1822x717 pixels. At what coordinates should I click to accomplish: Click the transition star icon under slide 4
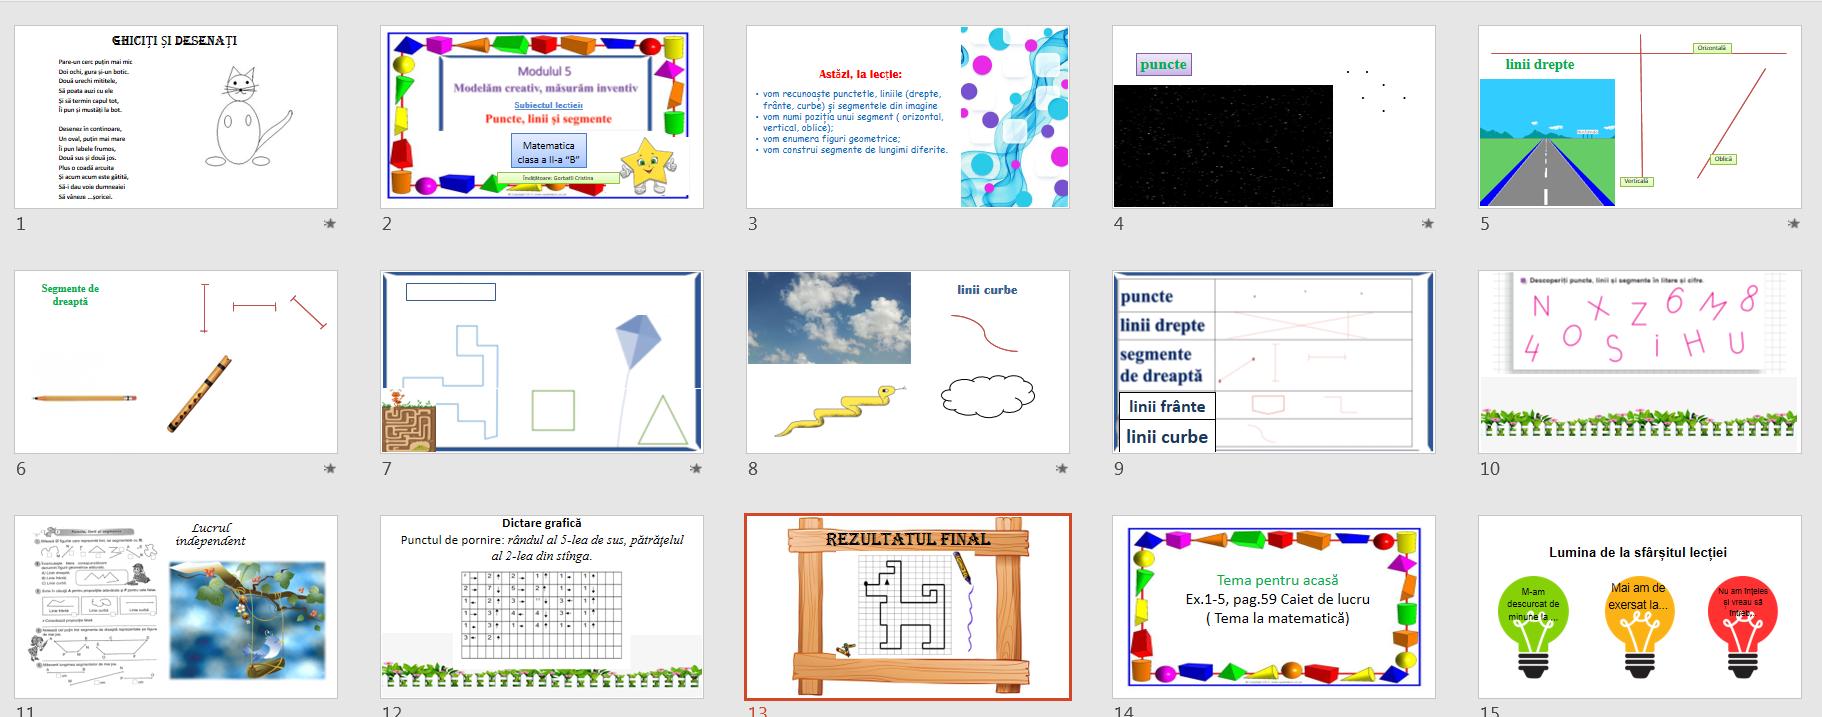point(1428,224)
